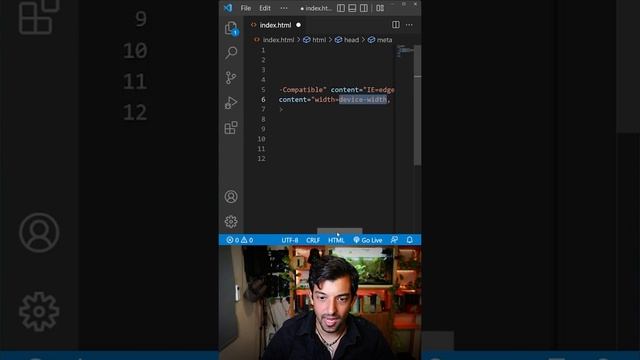
Task: Open the Edit menu
Action: tap(265, 8)
